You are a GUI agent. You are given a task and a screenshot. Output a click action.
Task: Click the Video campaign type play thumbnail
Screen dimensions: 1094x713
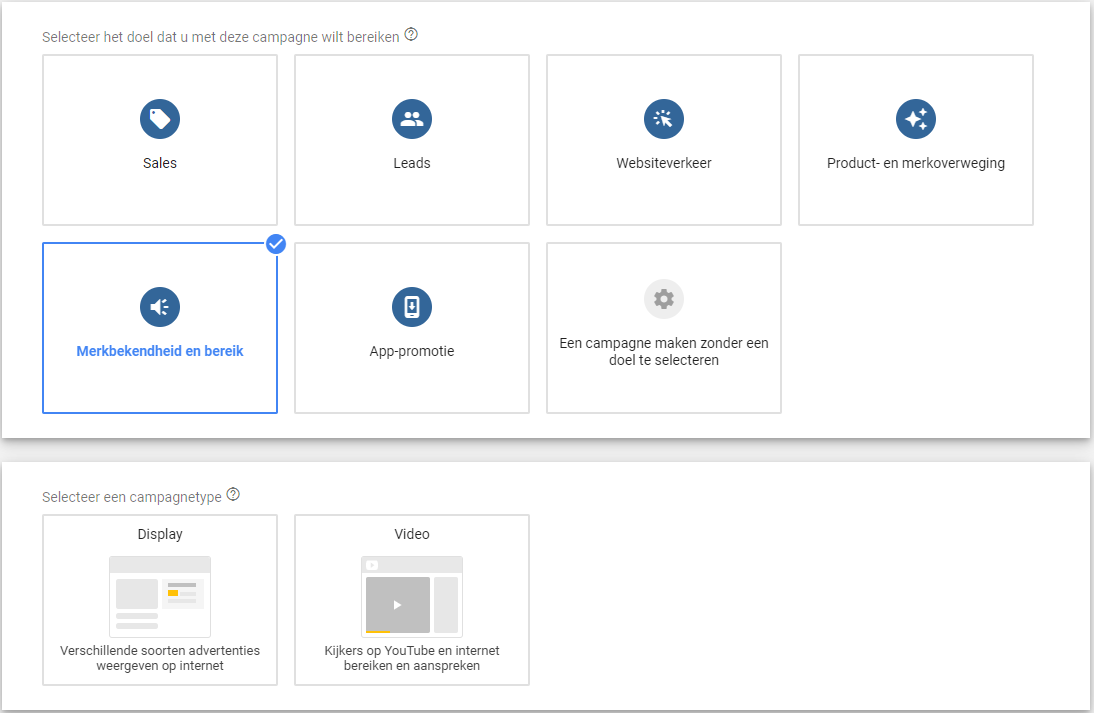click(x=398, y=604)
